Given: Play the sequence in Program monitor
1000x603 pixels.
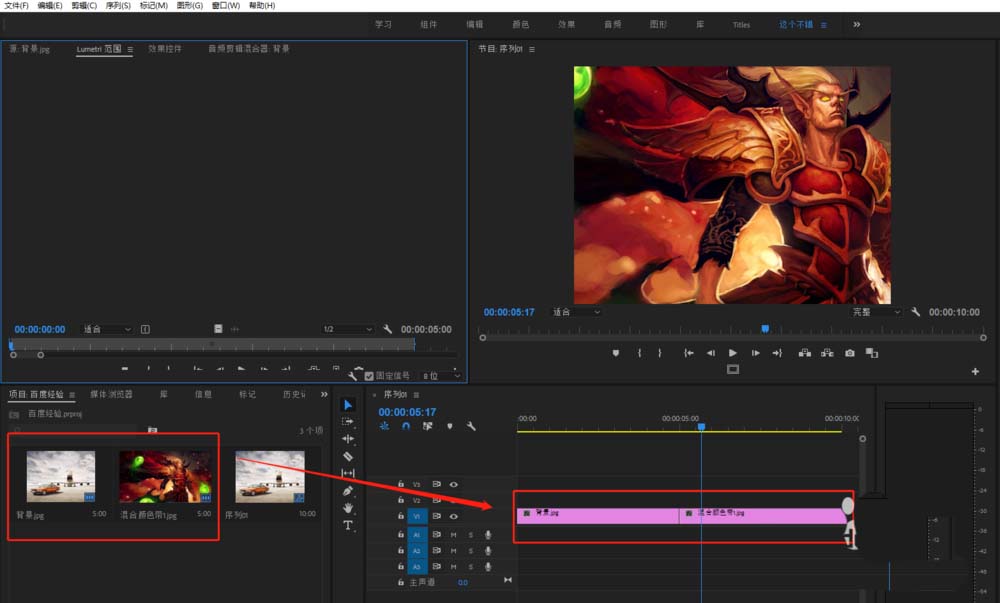Looking at the screenshot, I should (733, 352).
